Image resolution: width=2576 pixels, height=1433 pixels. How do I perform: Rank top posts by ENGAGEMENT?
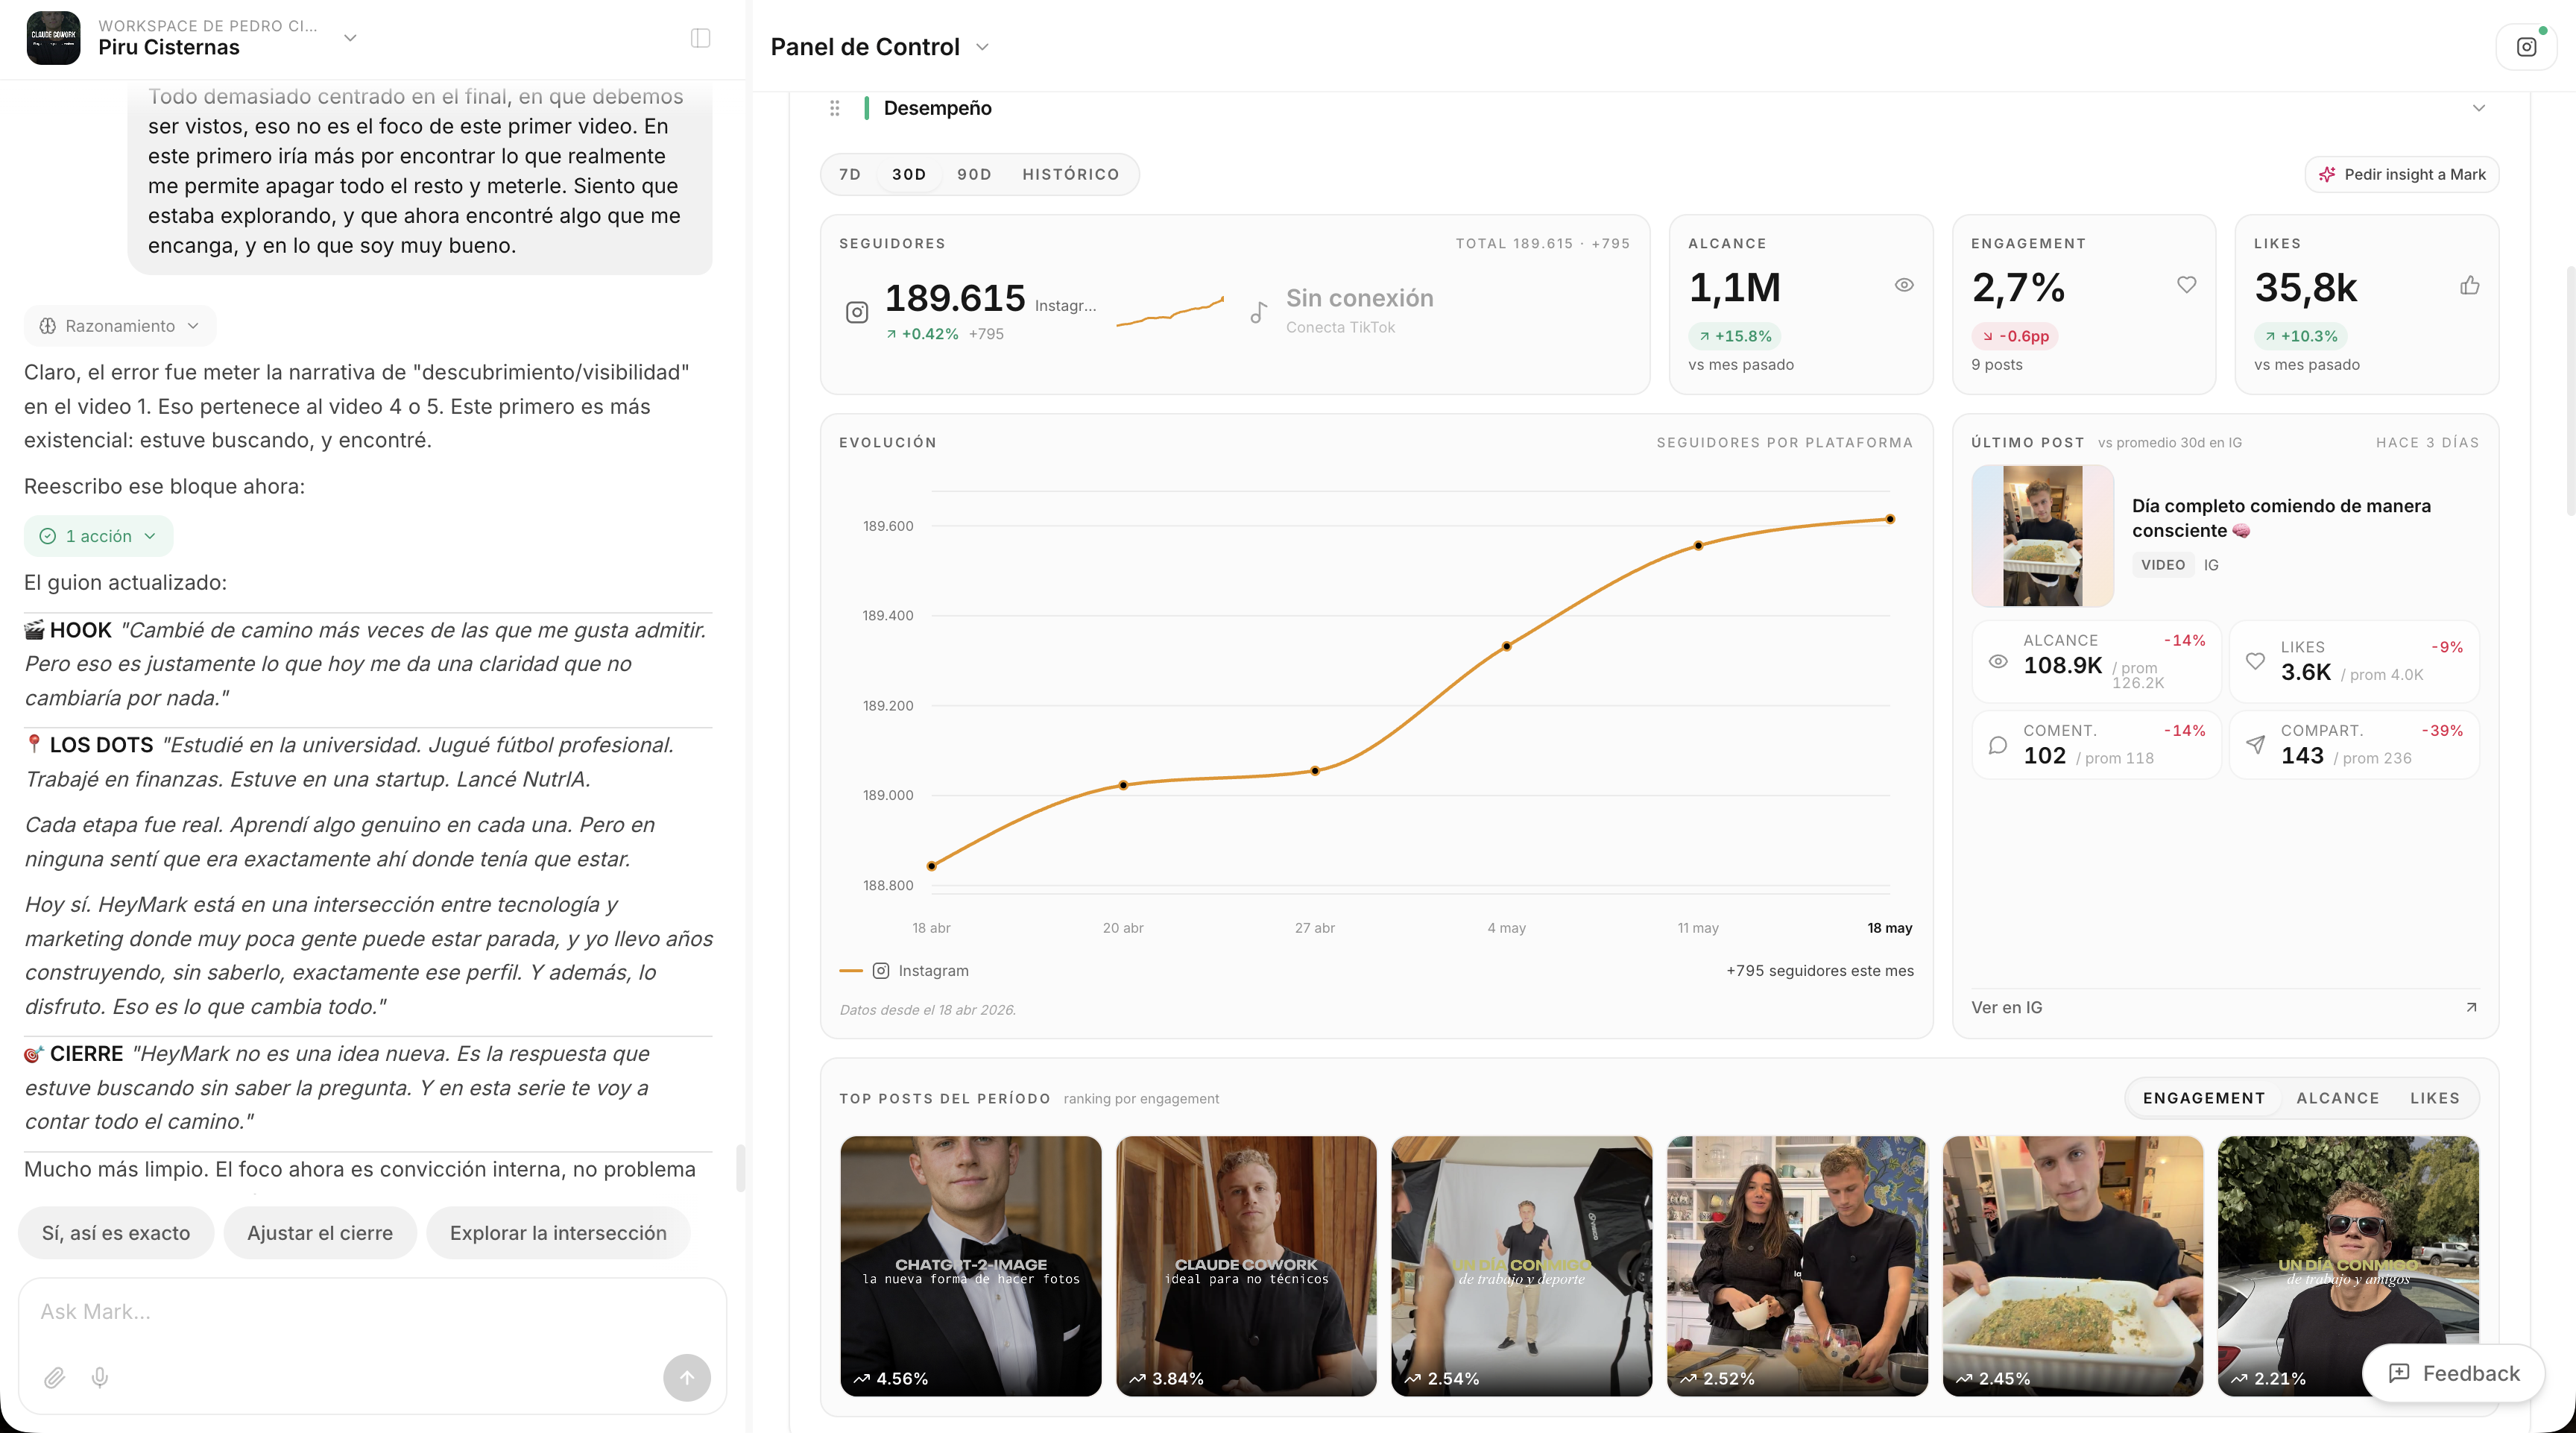[2203, 1098]
